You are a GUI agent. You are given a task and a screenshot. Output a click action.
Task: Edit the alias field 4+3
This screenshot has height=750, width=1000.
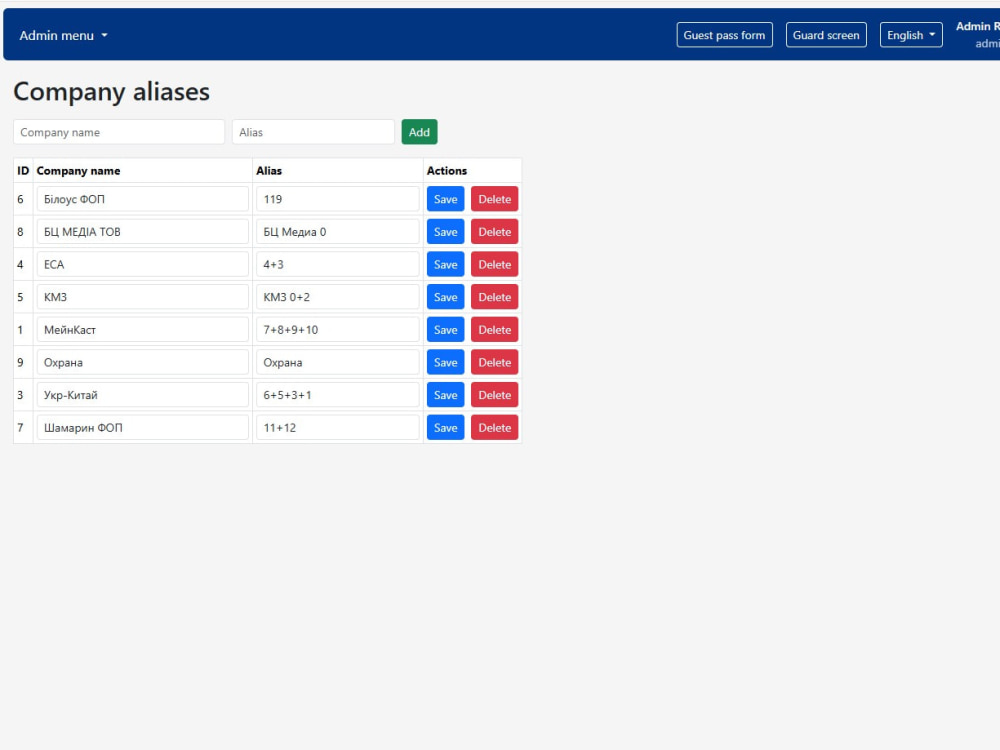(337, 264)
